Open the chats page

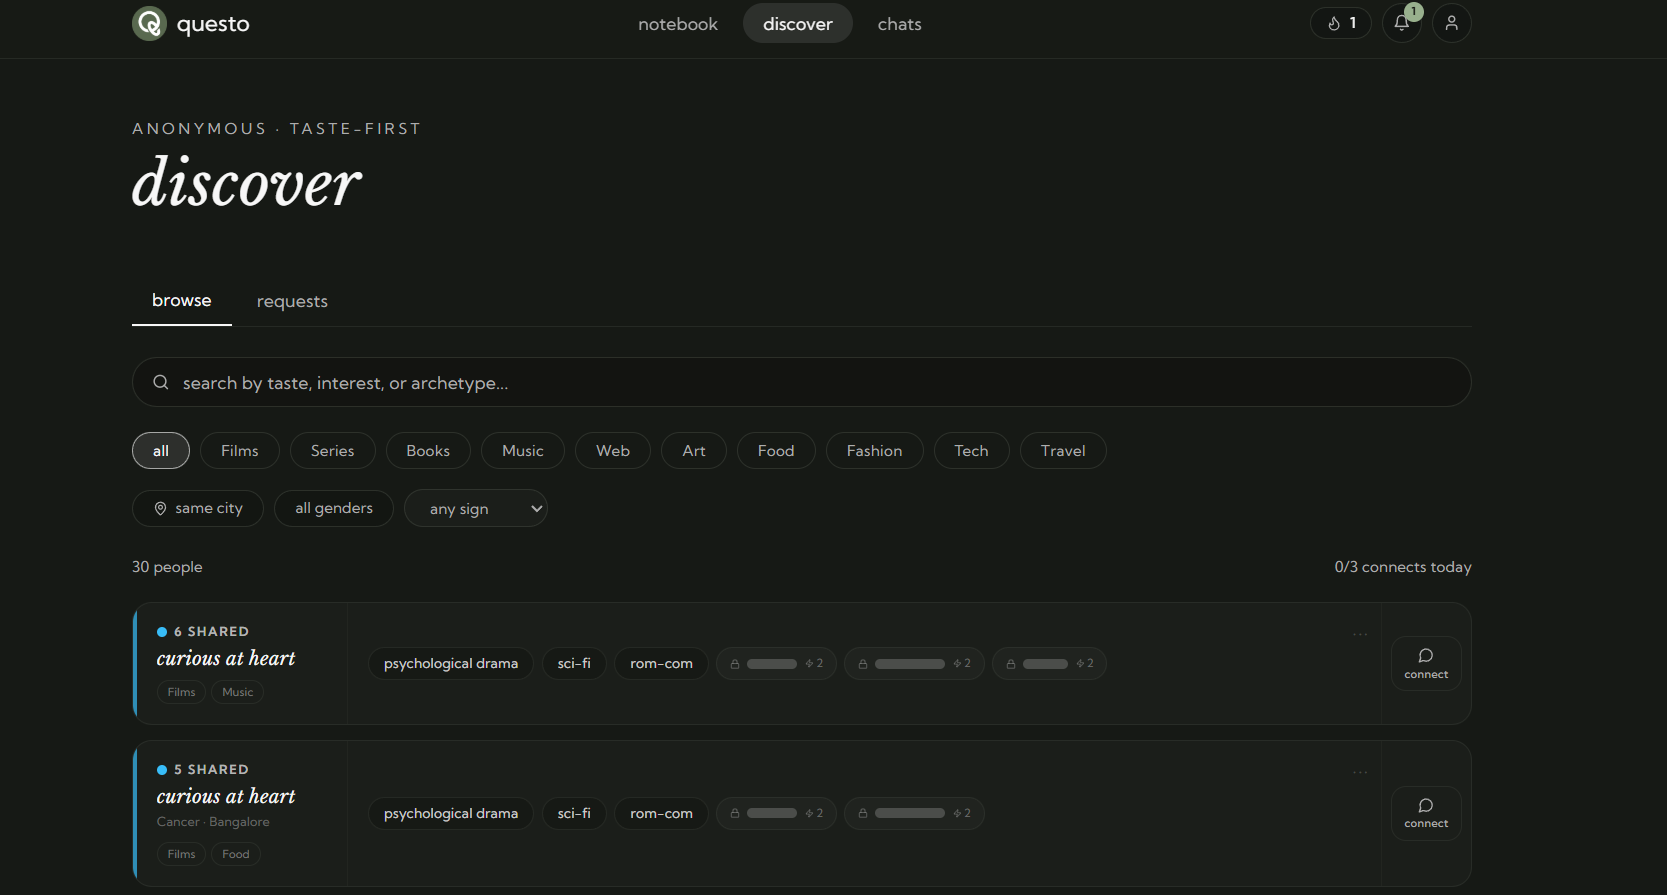900,24
